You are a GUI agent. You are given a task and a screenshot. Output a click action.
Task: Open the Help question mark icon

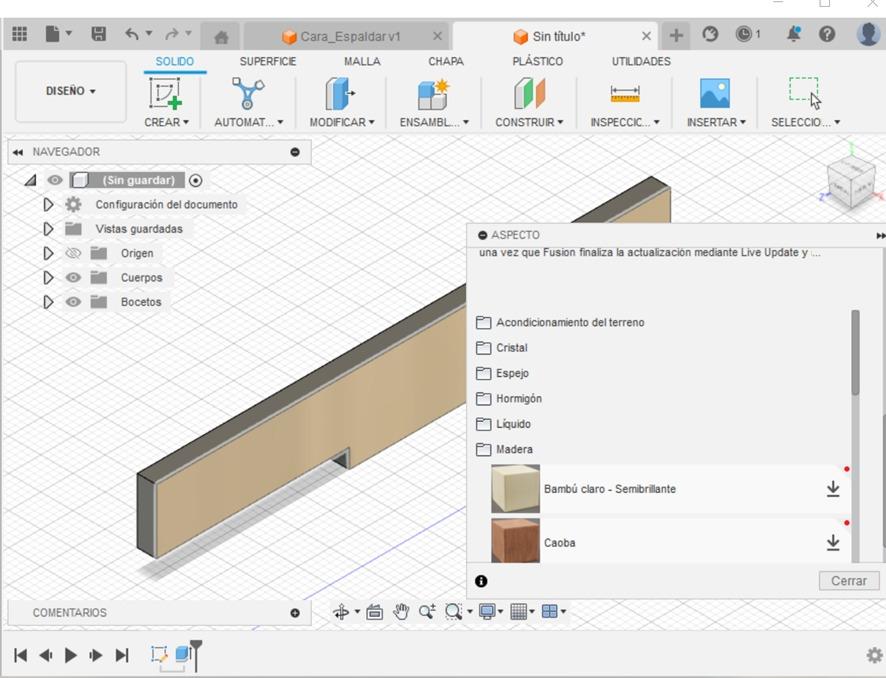pos(827,34)
